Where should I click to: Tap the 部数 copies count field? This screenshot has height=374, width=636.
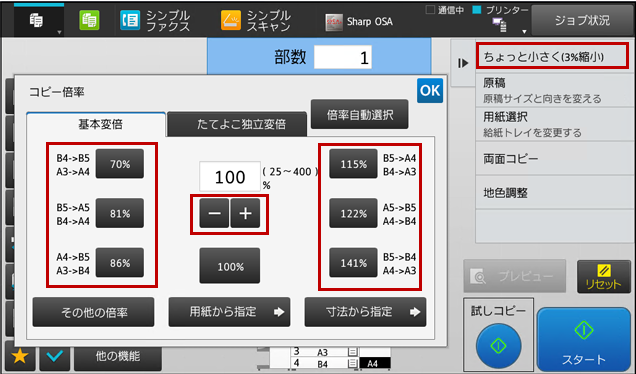[343, 57]
